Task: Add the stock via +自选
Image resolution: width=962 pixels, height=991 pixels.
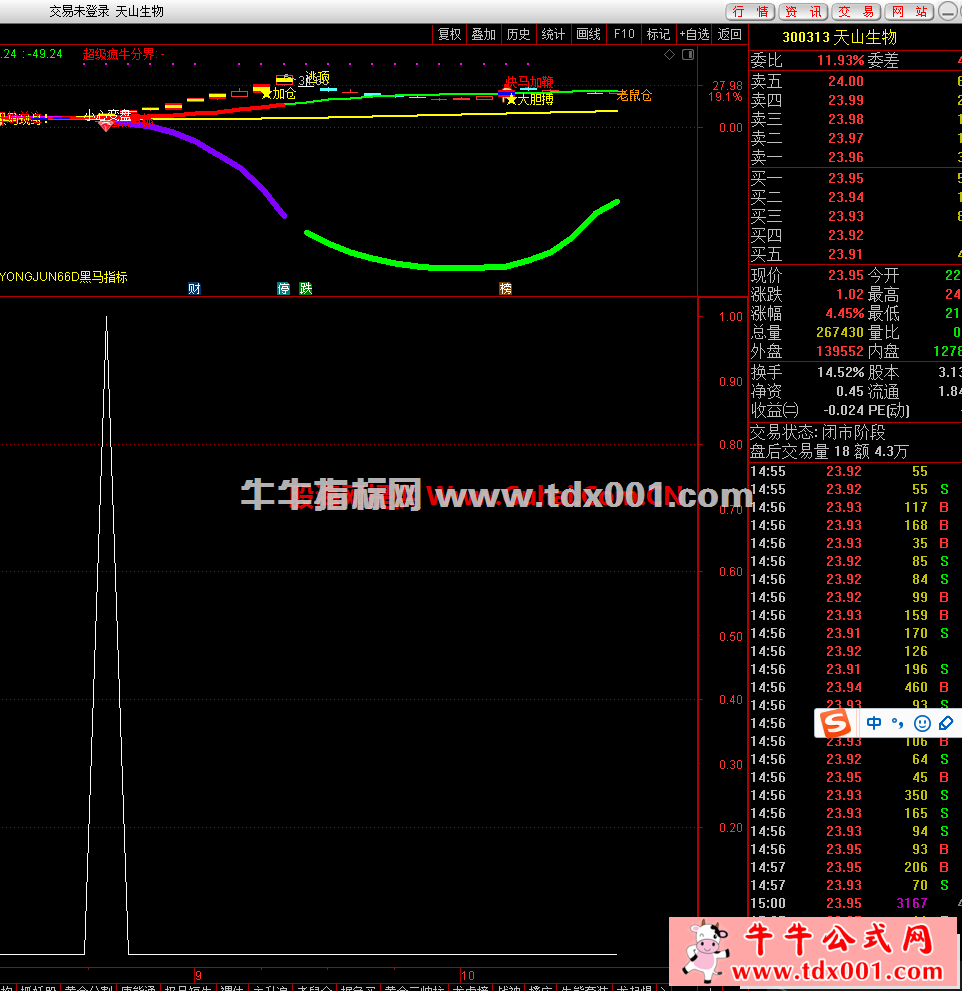Action: tap(694, 34)
